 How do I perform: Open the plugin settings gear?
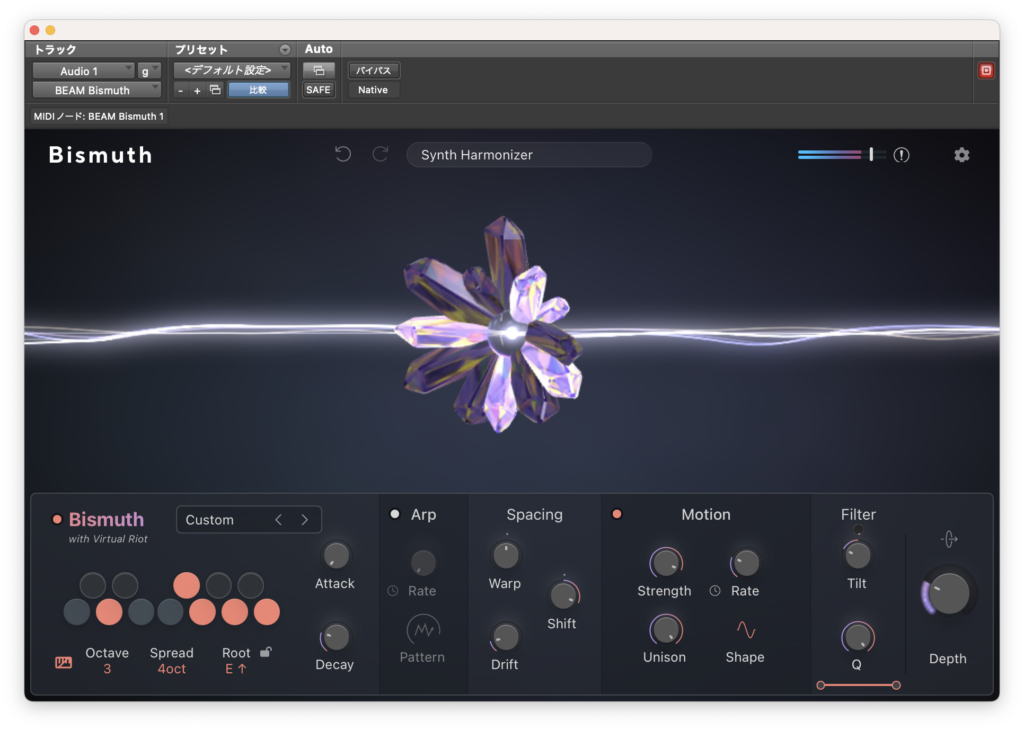(961, 155)
